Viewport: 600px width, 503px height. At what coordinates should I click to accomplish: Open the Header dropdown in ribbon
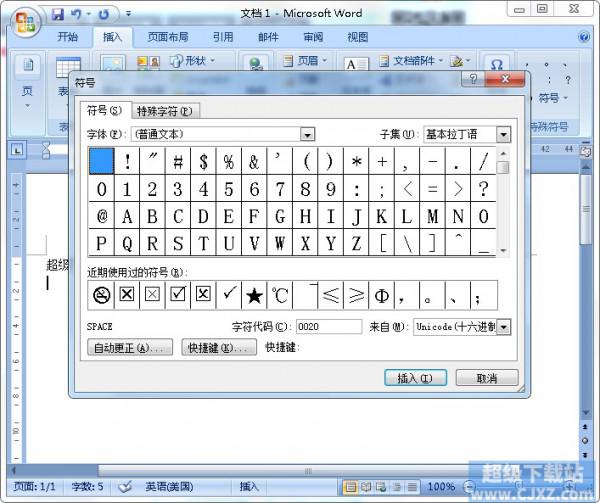(x=305, y=60)
